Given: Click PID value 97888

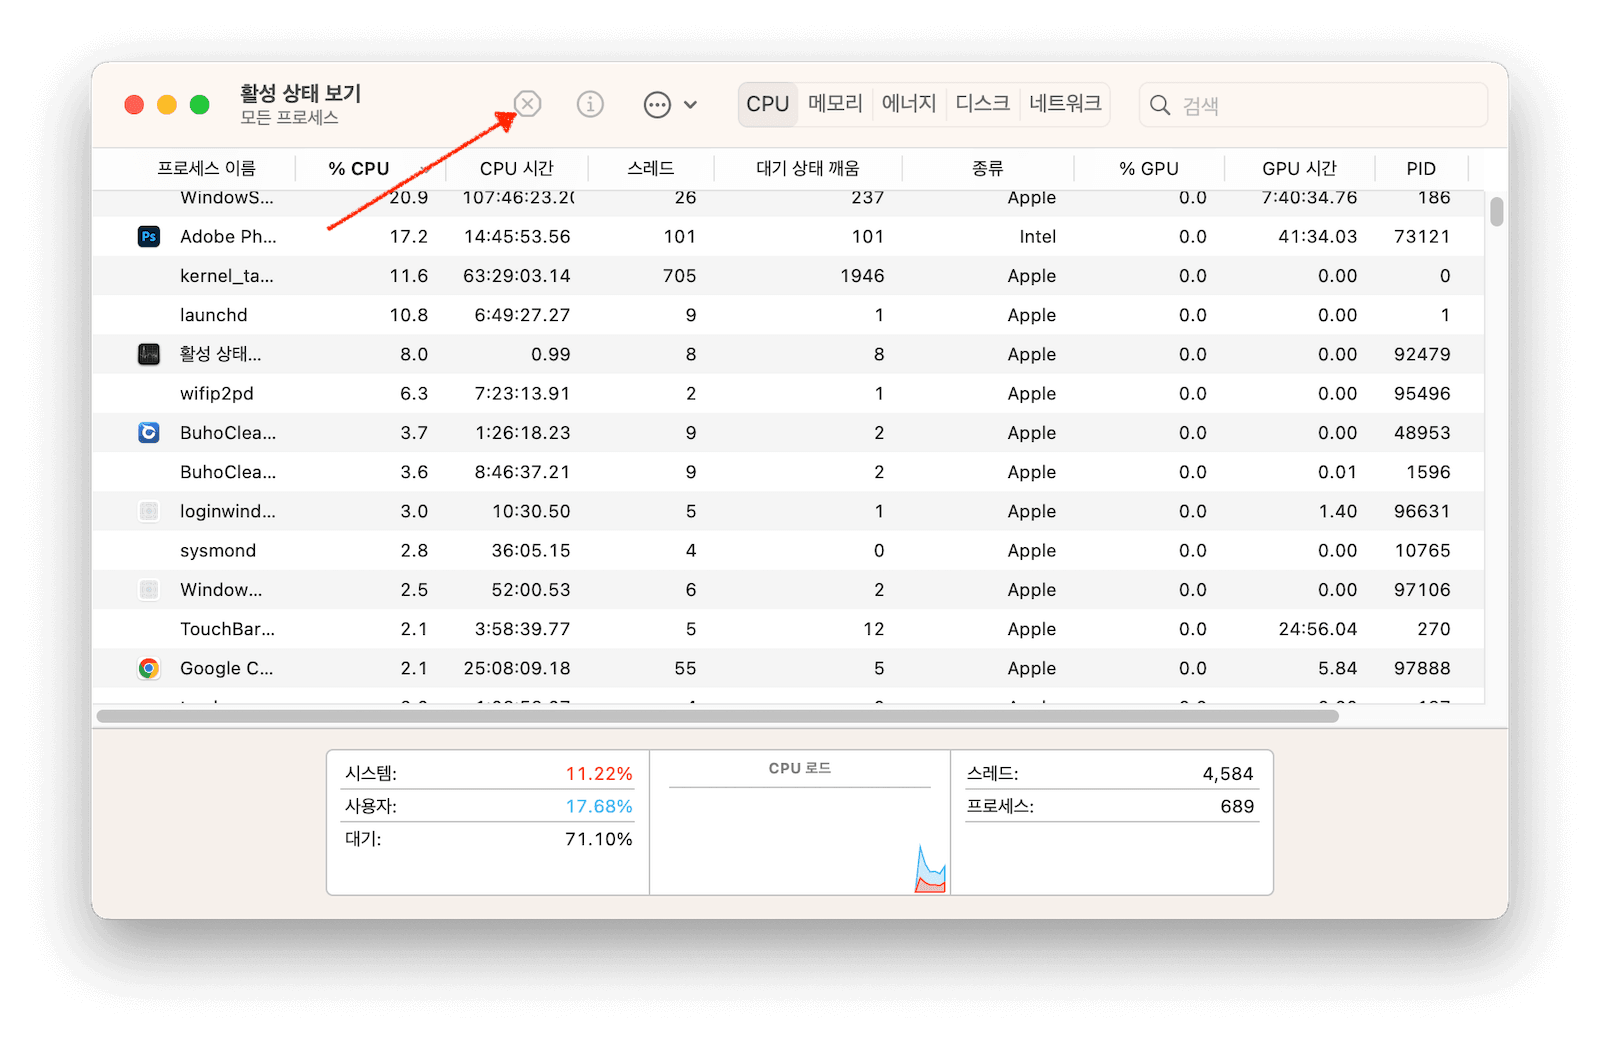Looking at the screenshot, I should (x=1422, y=668).
